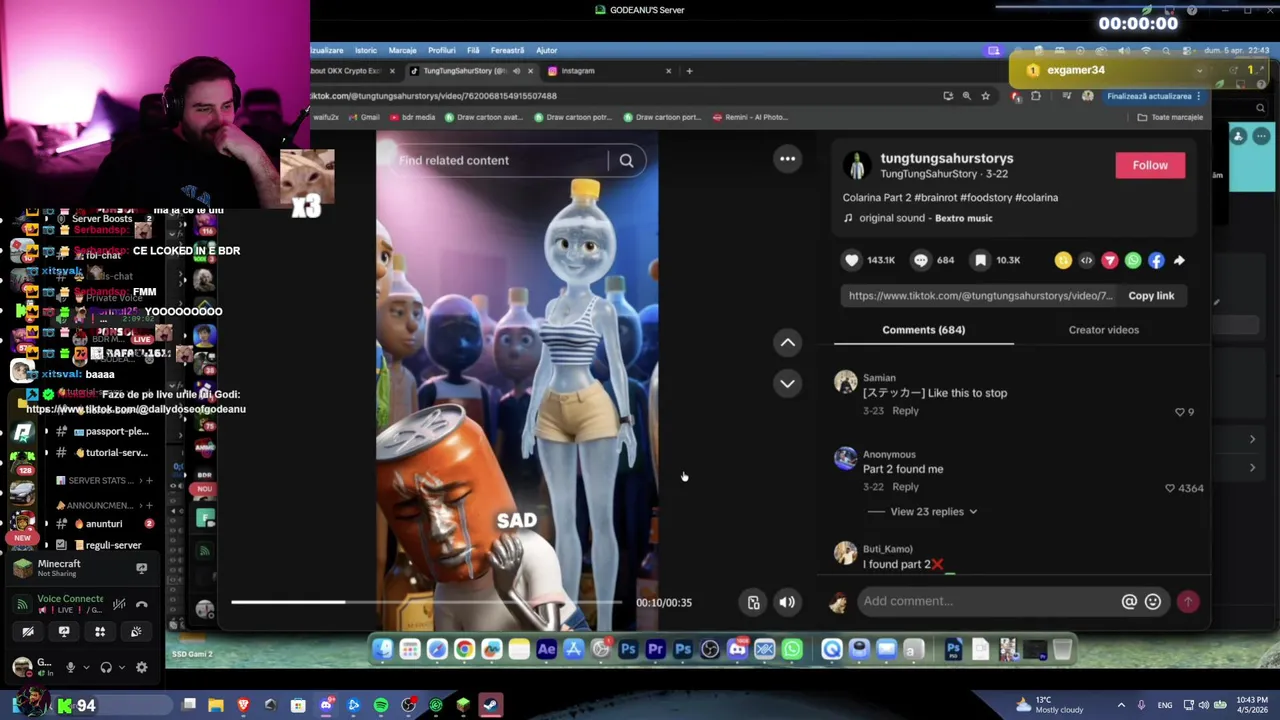1280x720 pixels.
Task: Open the Toate marcajele bookmarks folder
Action: click(1170, 117)
